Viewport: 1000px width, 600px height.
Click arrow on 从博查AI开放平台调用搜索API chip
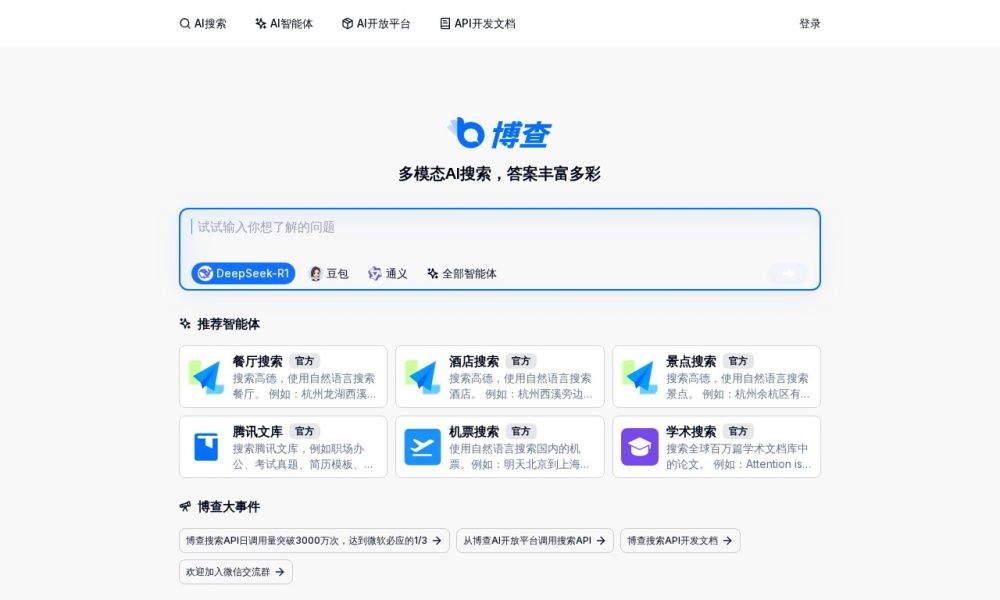pyautogui.click(x=601, y=541)
